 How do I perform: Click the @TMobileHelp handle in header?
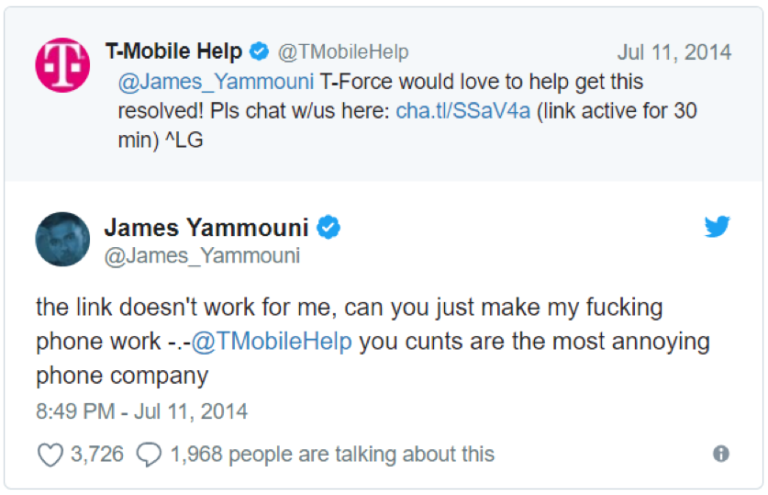(x=342, y=52)
